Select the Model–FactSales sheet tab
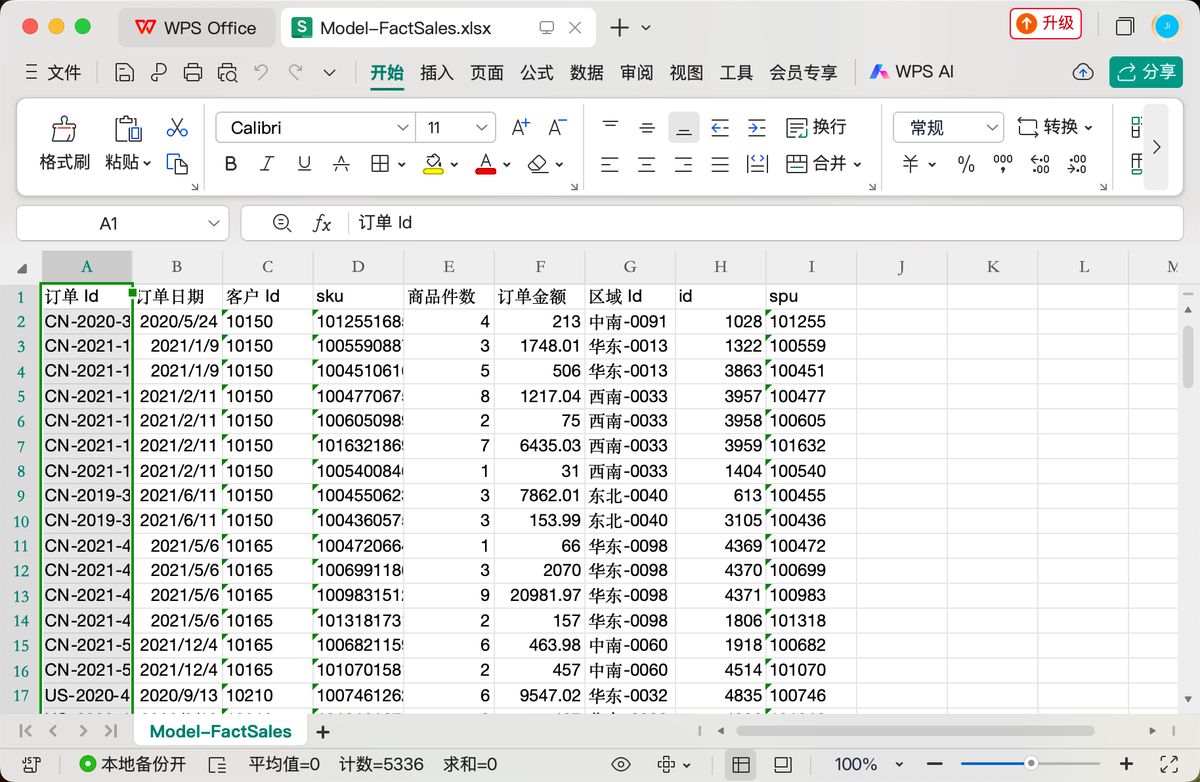Viewport: 1200px width, 782px height. tap(221, 731)
